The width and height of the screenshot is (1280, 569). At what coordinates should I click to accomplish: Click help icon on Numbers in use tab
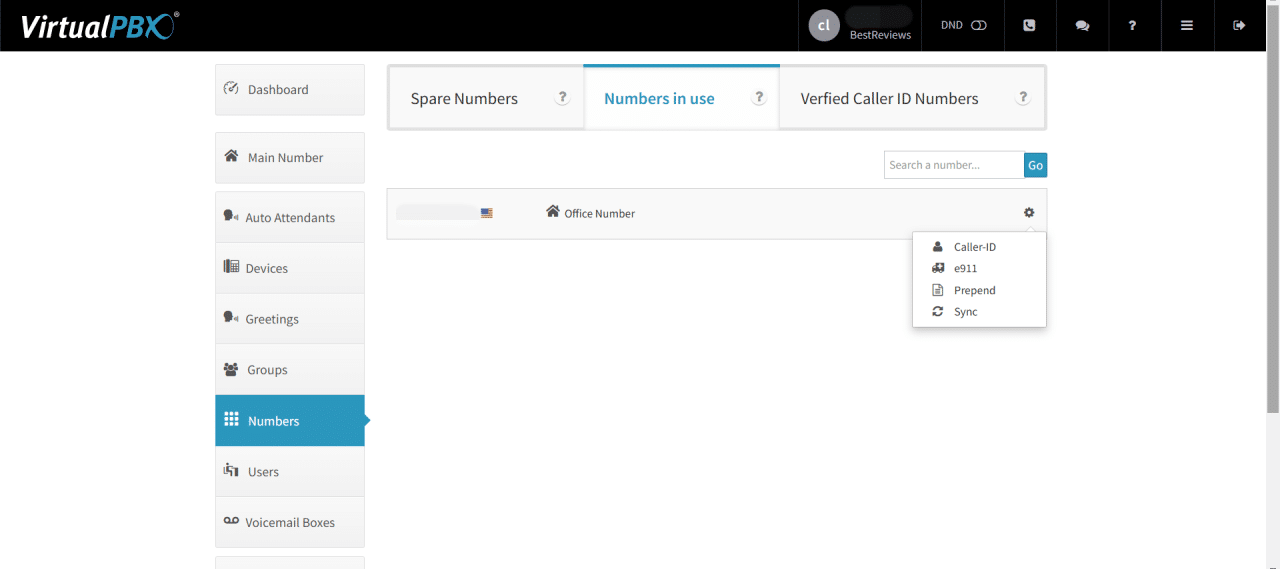tap(759, 98)
